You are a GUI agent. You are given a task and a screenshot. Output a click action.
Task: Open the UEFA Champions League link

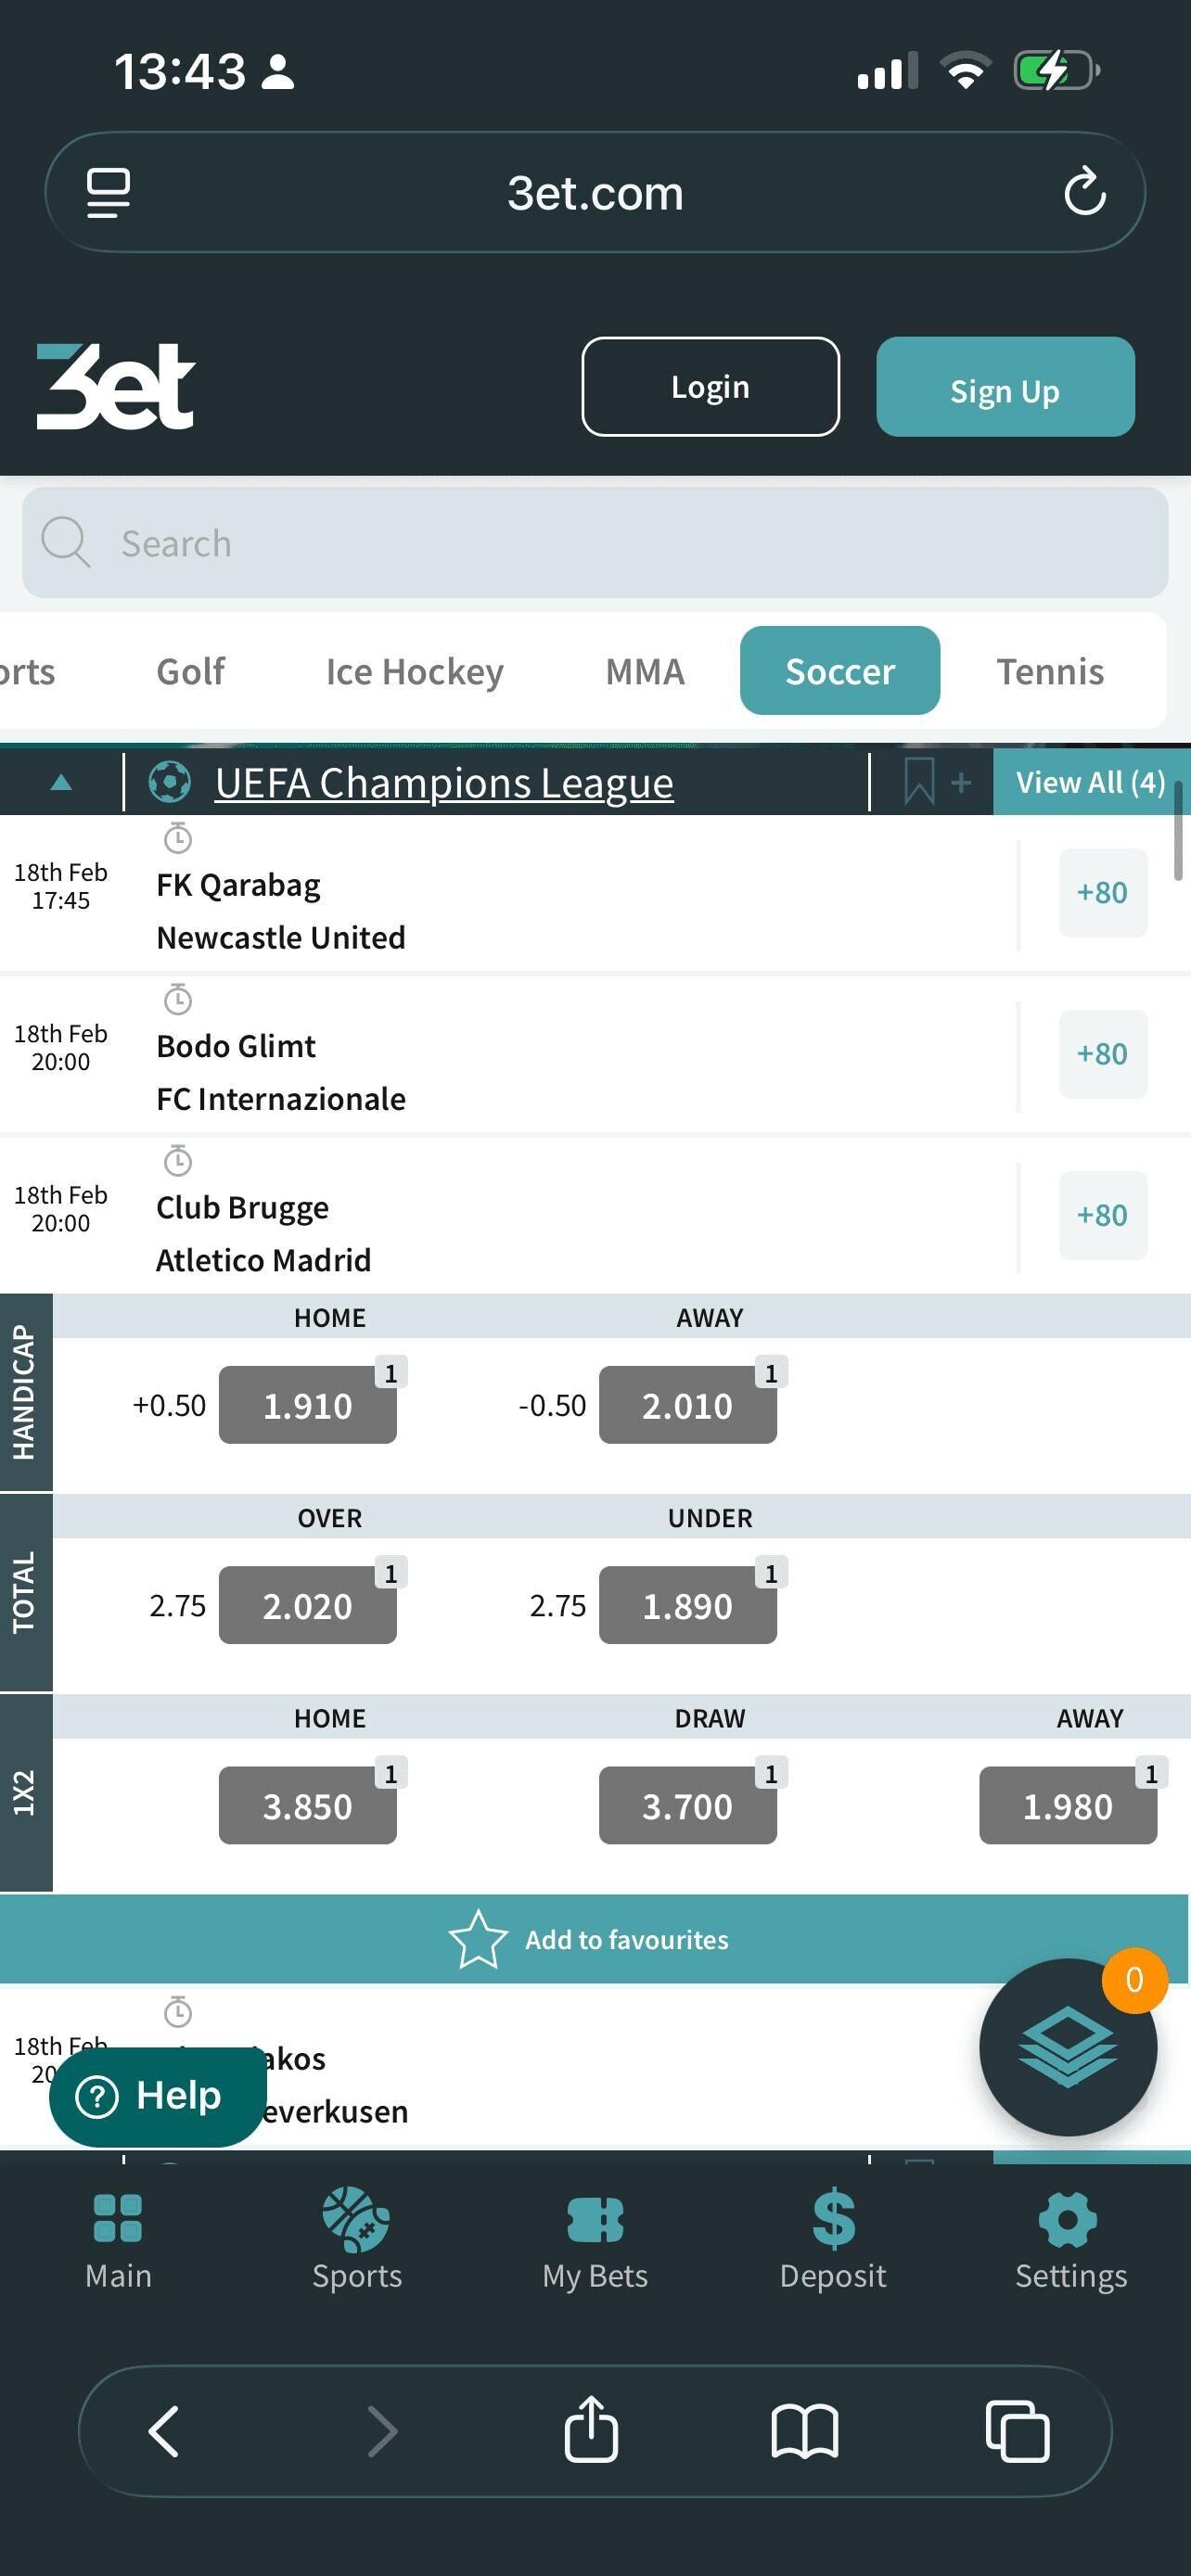point(444,782)
